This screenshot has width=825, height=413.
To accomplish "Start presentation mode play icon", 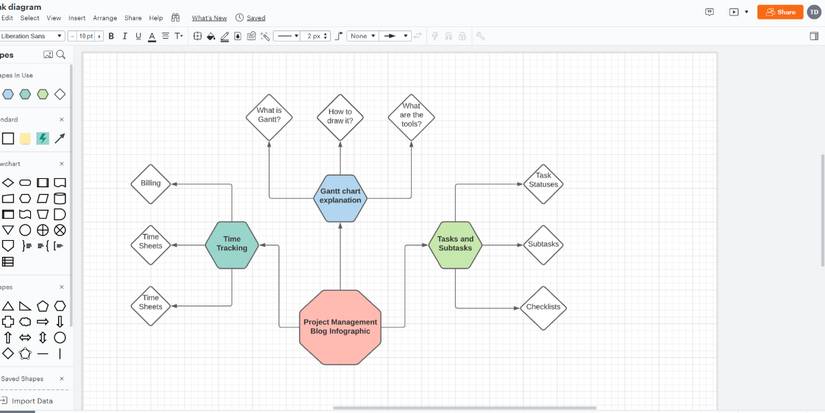I will pos(734,12).
